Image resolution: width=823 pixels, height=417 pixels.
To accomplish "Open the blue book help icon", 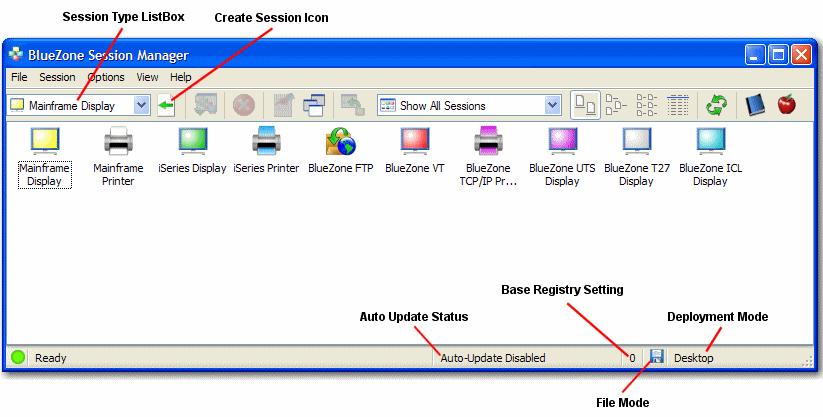I will (755, 105).
